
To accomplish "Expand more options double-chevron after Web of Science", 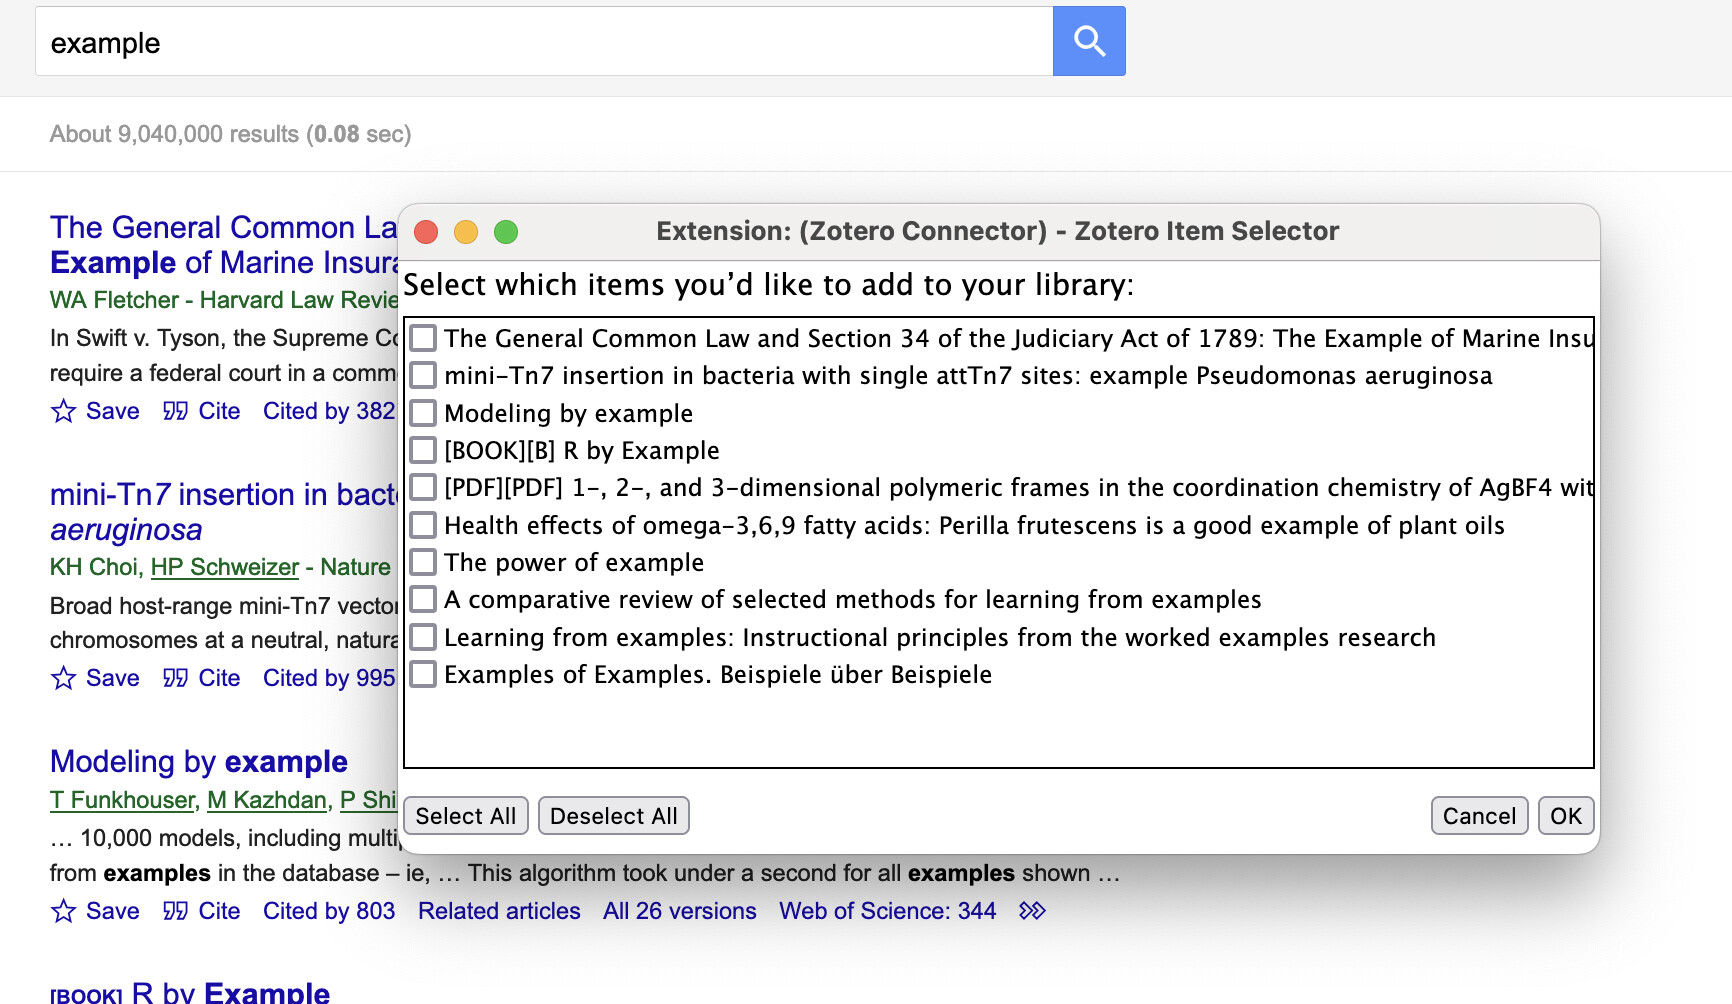I will coord(1032,911).
